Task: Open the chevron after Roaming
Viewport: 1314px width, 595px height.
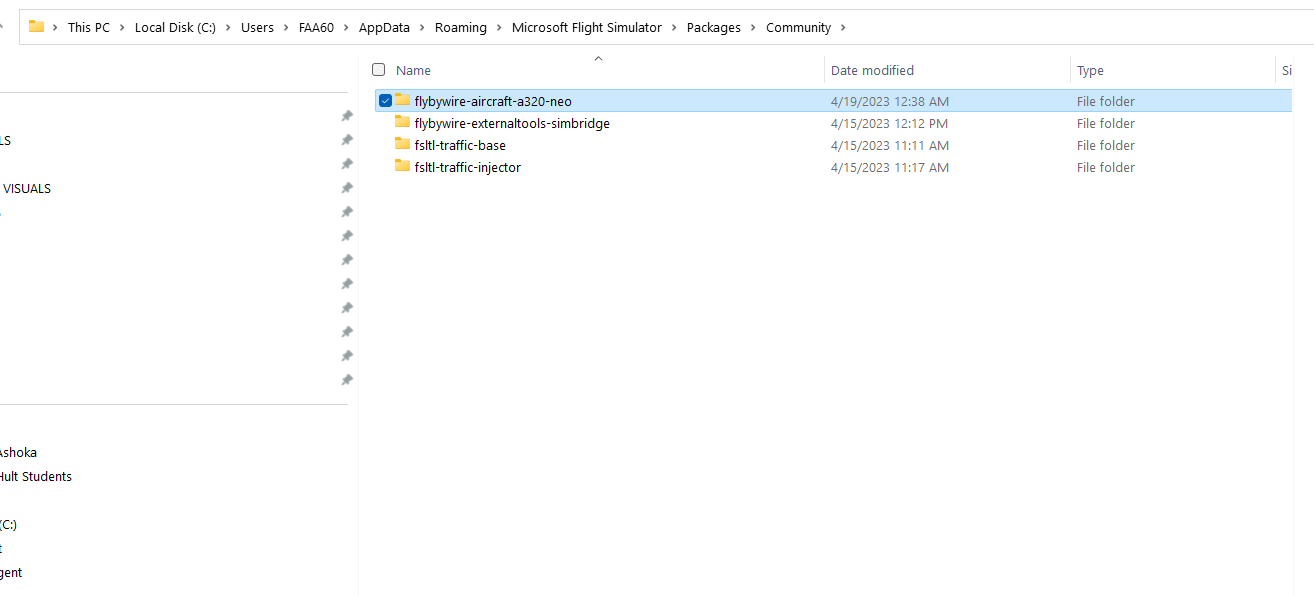Action: pyautogui.click(x=499, y=27)
